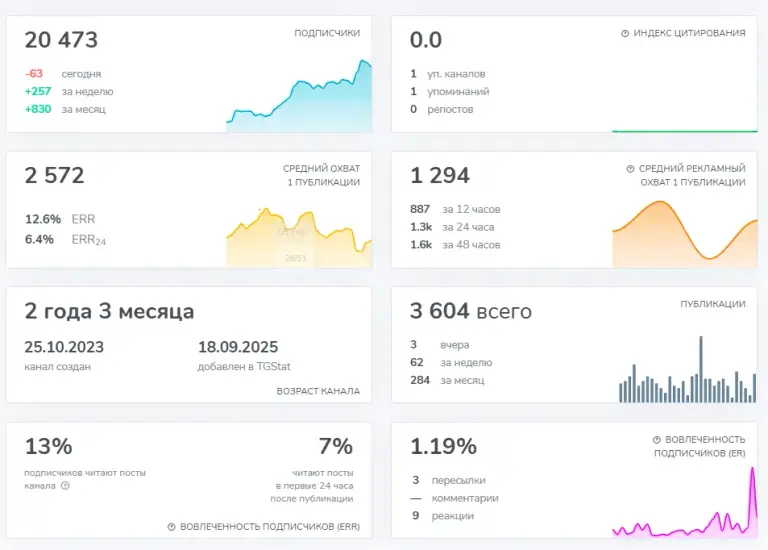Image resolution: width=768 pixels, height=550 pixels.
Task: Click the 'уп. каналов' row
Action: (x=448, y=74)
